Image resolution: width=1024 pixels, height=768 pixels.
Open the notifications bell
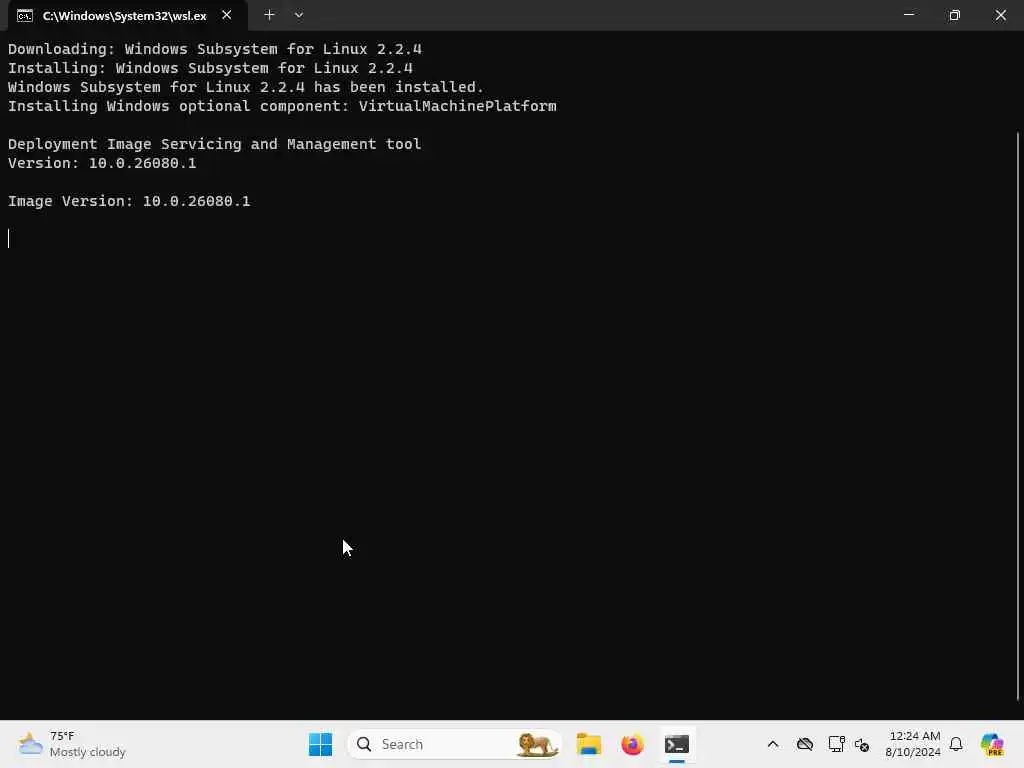coord(956,744)
